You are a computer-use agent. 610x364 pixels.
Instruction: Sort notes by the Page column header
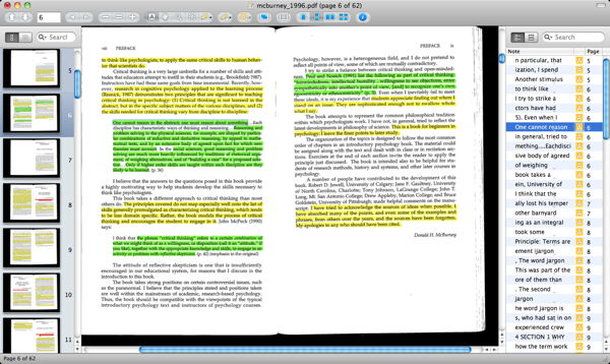click(593, 51)
